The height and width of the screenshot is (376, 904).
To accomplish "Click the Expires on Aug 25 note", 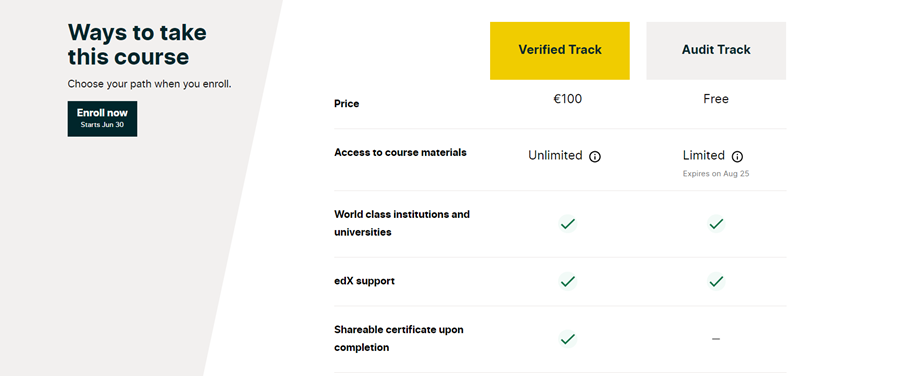I will point(716,173).
